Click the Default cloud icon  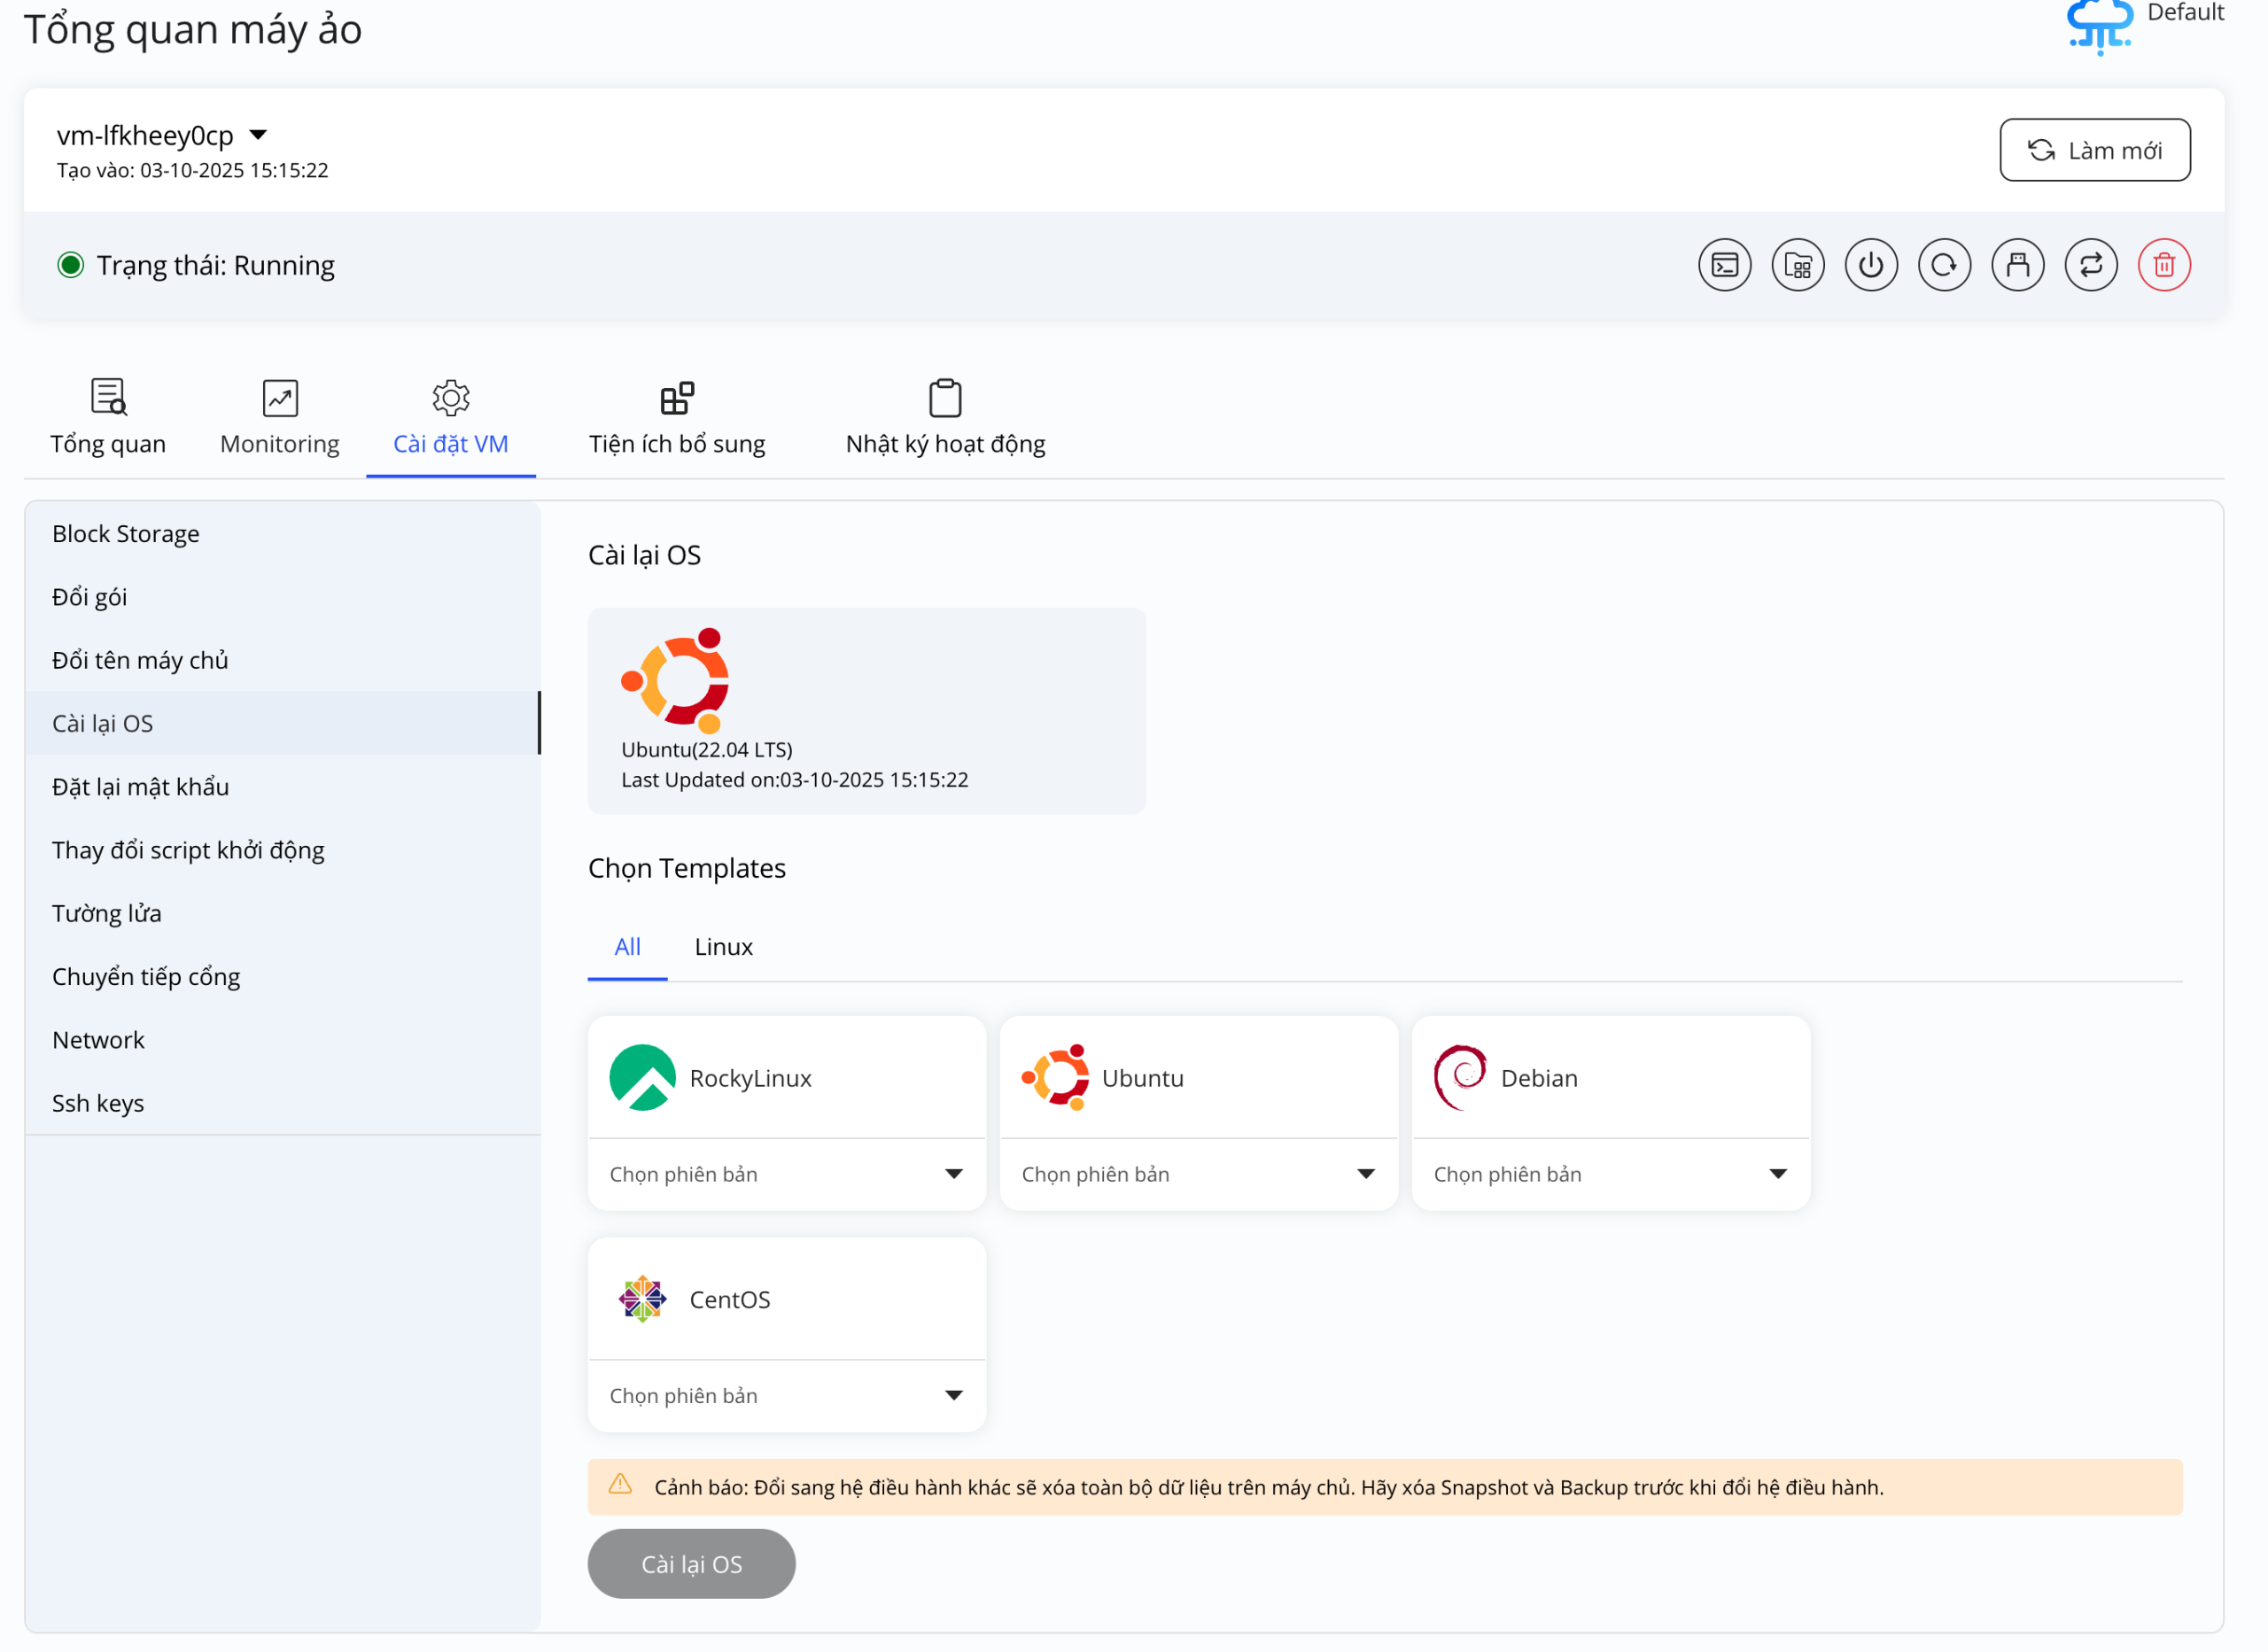pyautogui.click(x=2099, y=24)
